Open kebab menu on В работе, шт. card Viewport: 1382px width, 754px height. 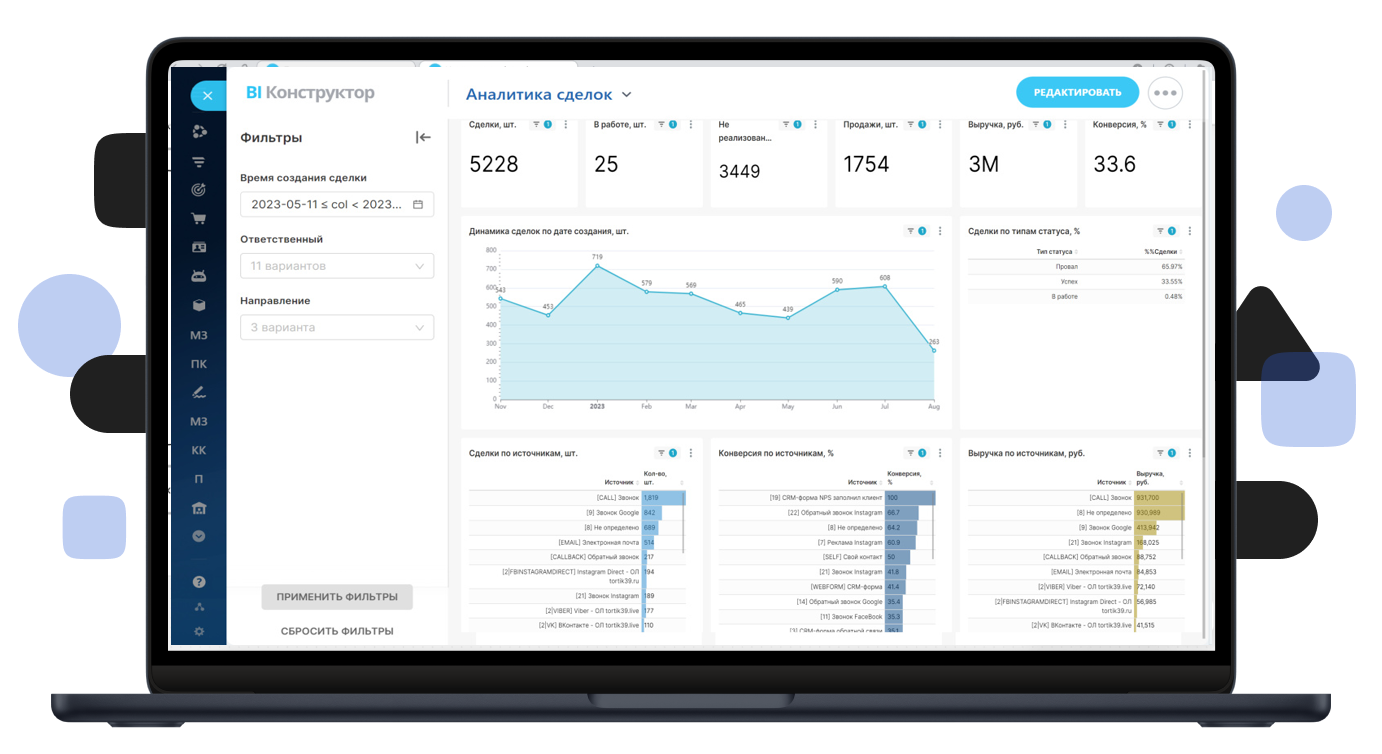tap(690, 125)
